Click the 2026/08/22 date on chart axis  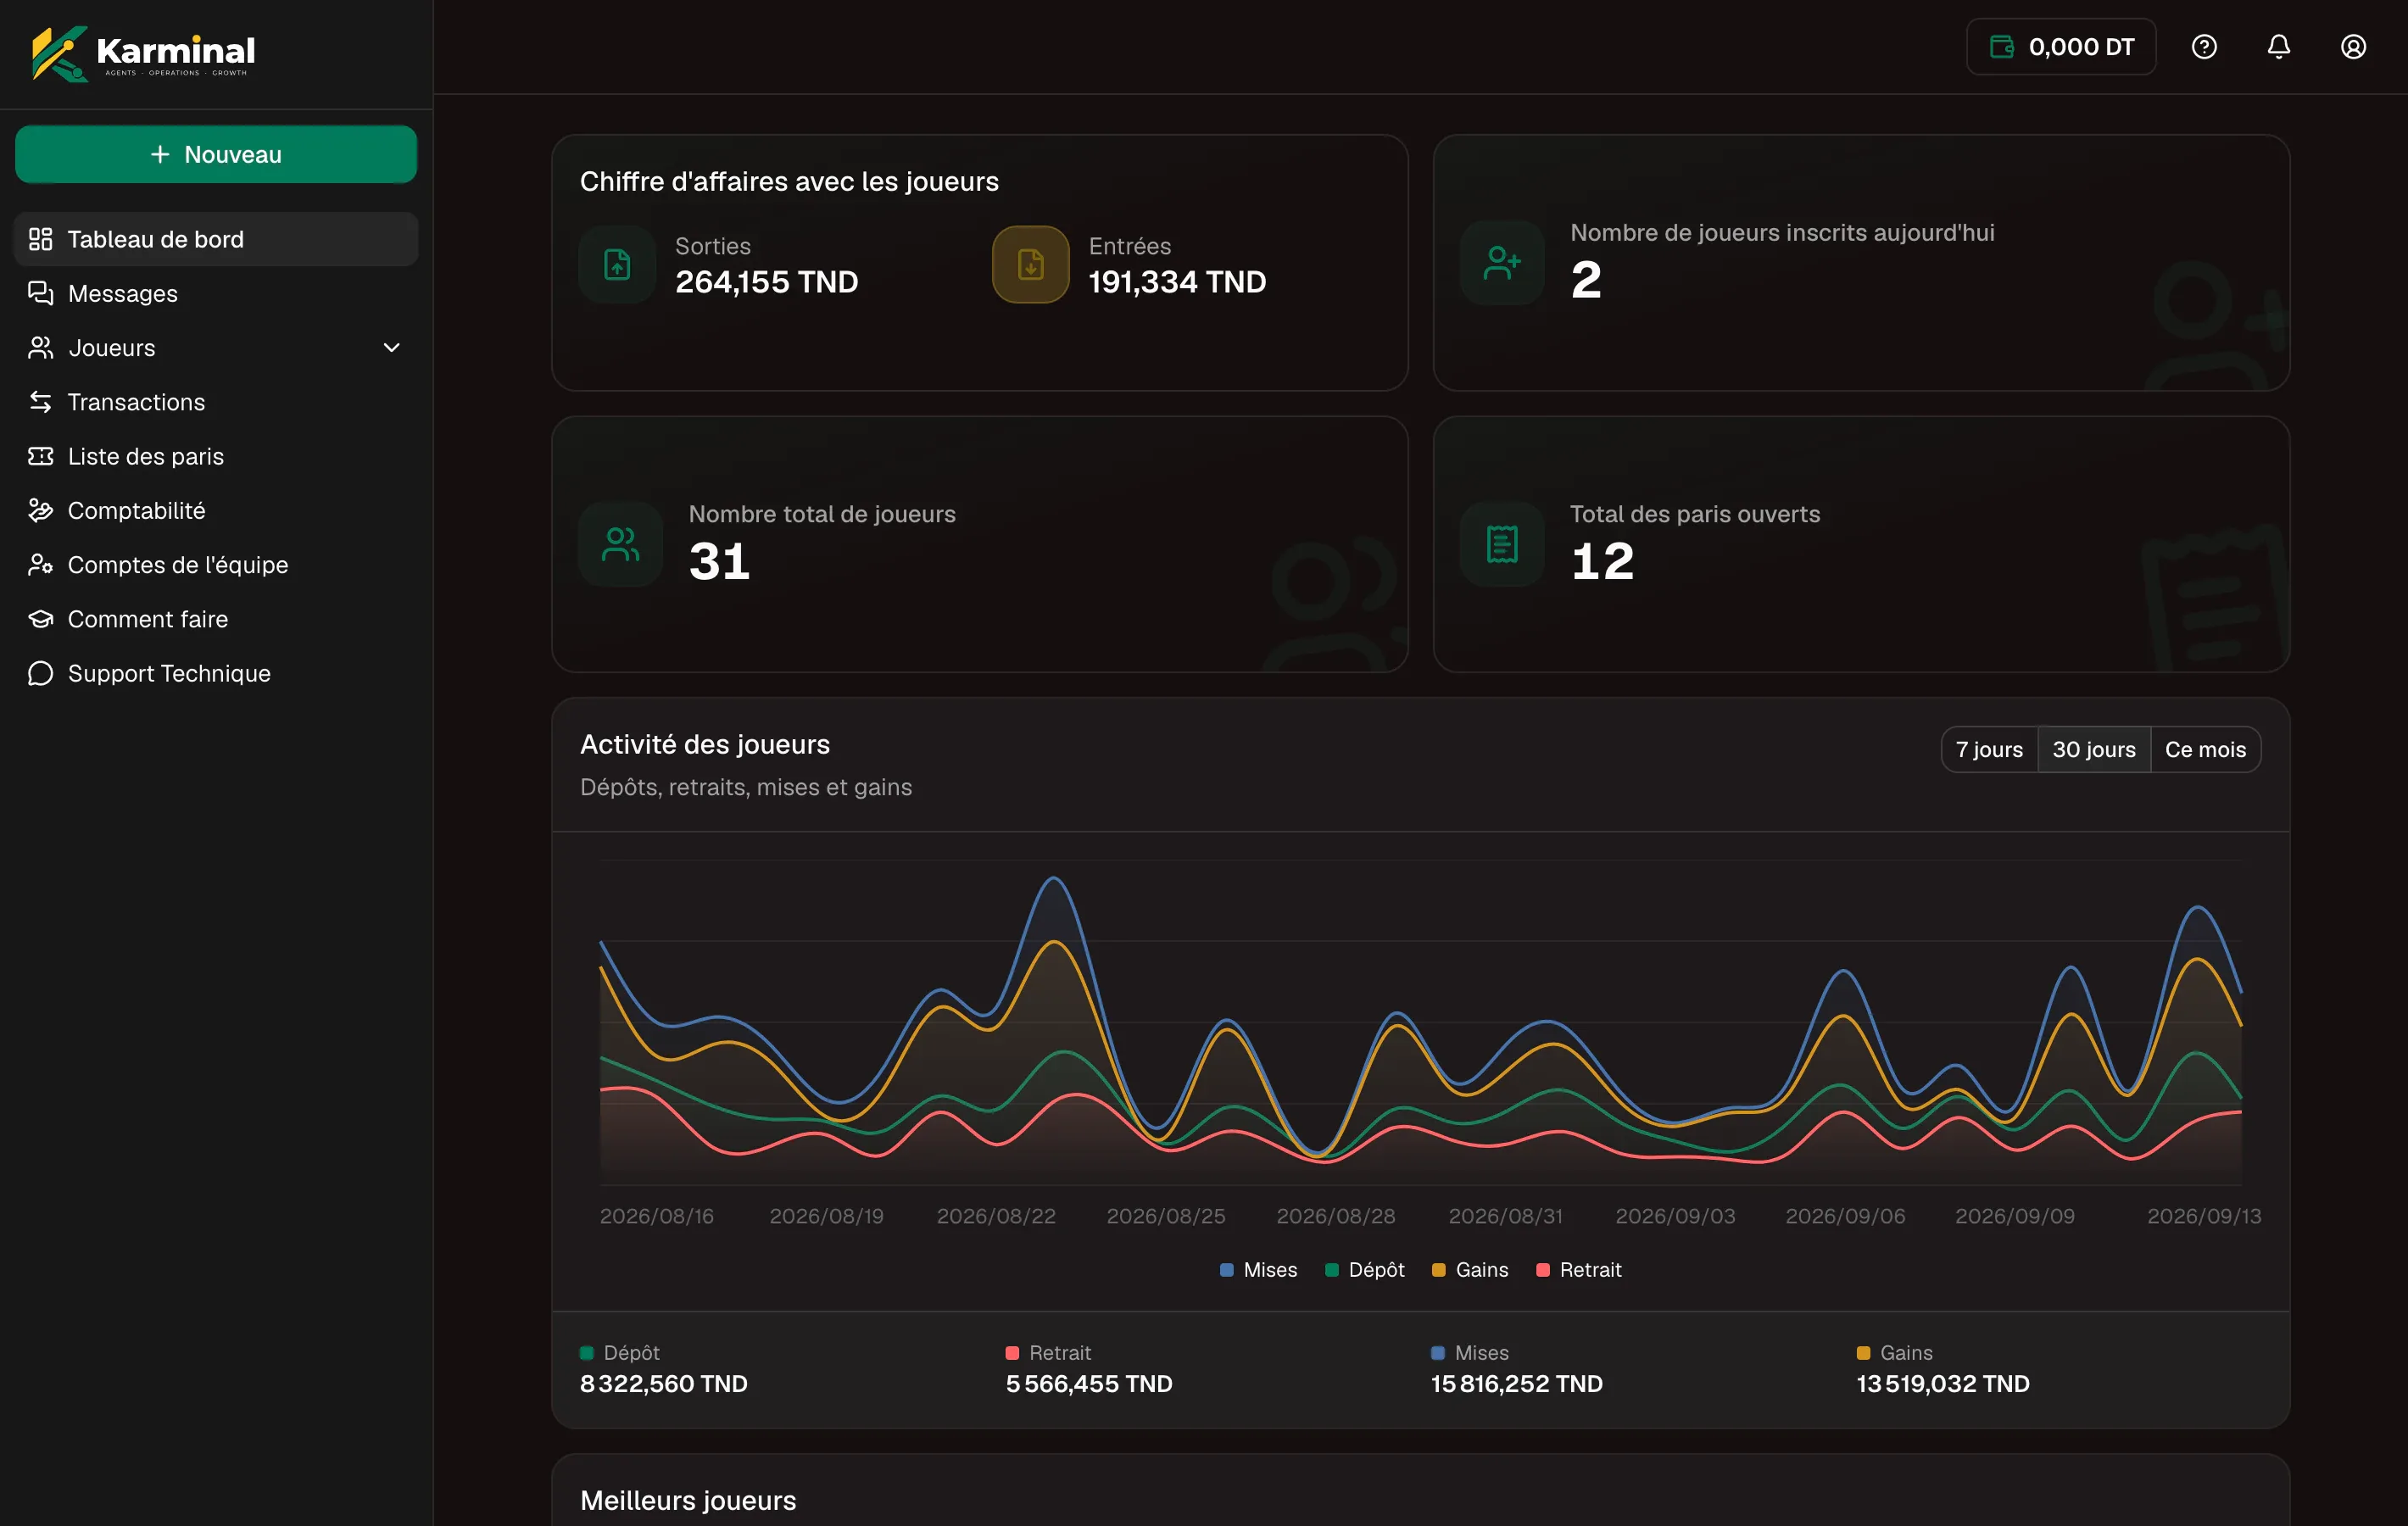tap(996, 1216)
